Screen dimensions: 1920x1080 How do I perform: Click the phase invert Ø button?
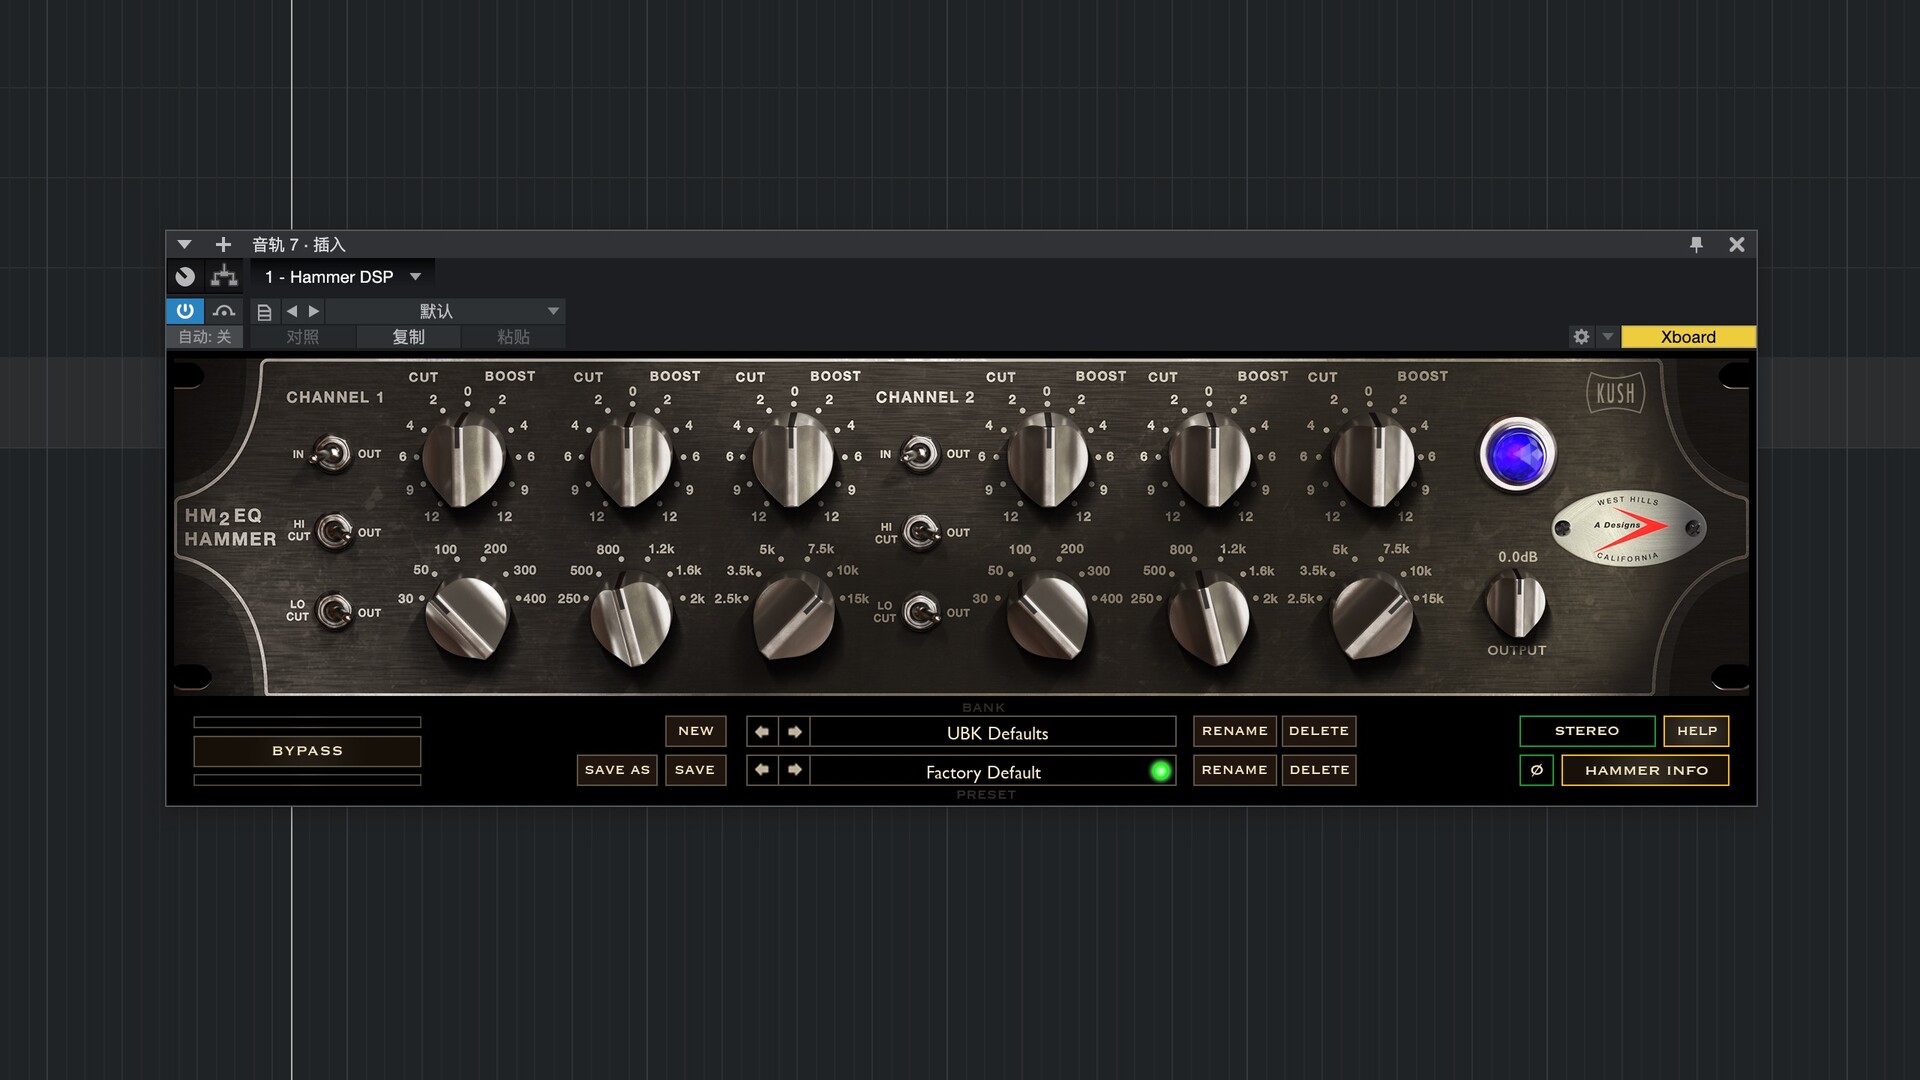coord(1536,770)
